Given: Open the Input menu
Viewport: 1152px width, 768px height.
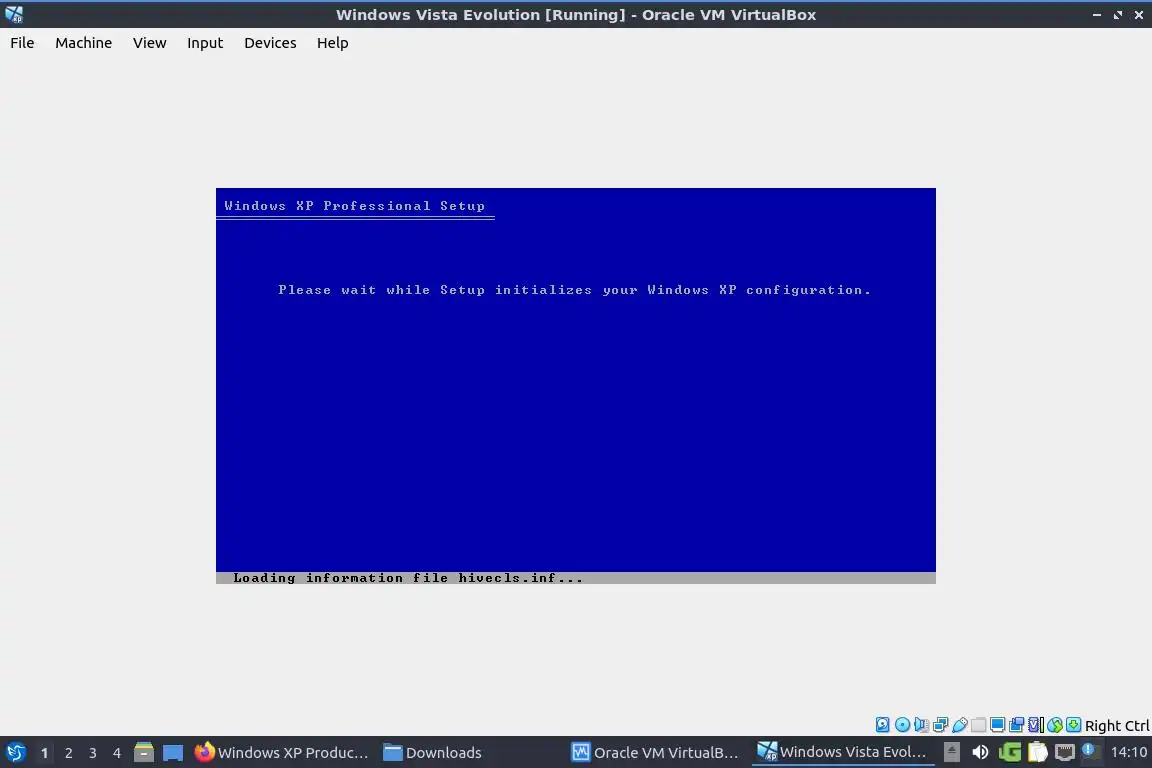Looking at the screenshot, I should point(204,43).
